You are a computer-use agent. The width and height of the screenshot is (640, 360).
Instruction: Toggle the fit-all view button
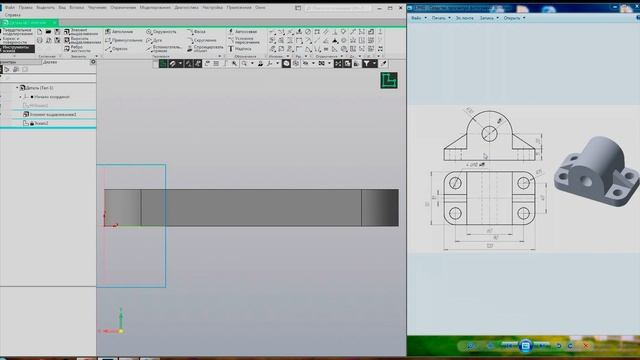click(338, 64)
